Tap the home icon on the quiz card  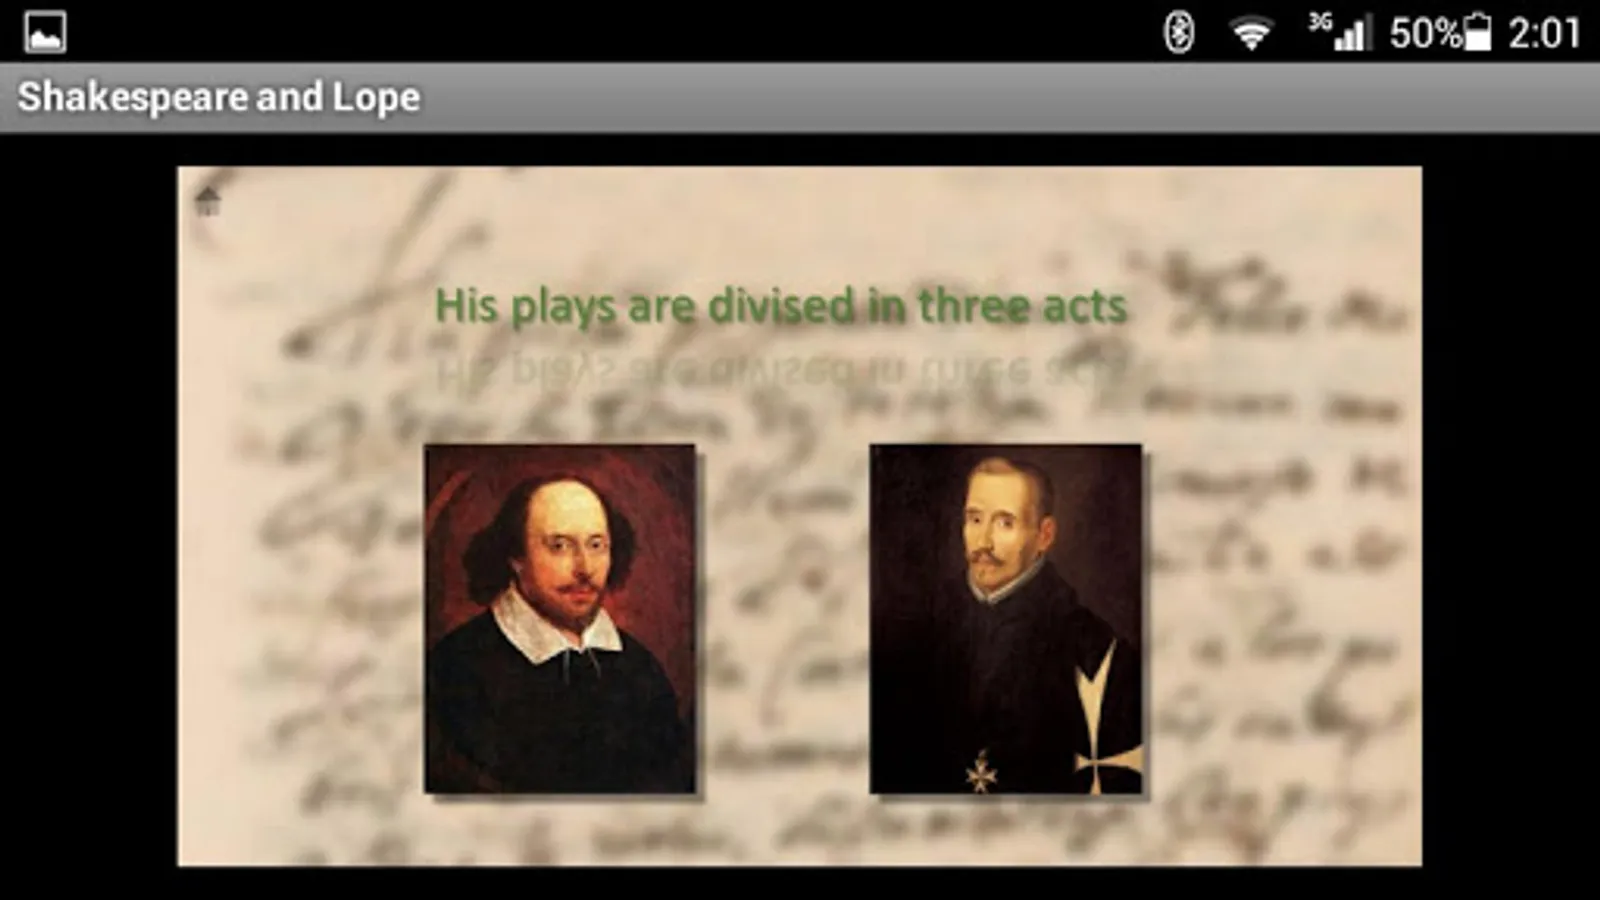pyautogui.click(x=208, y=201)
